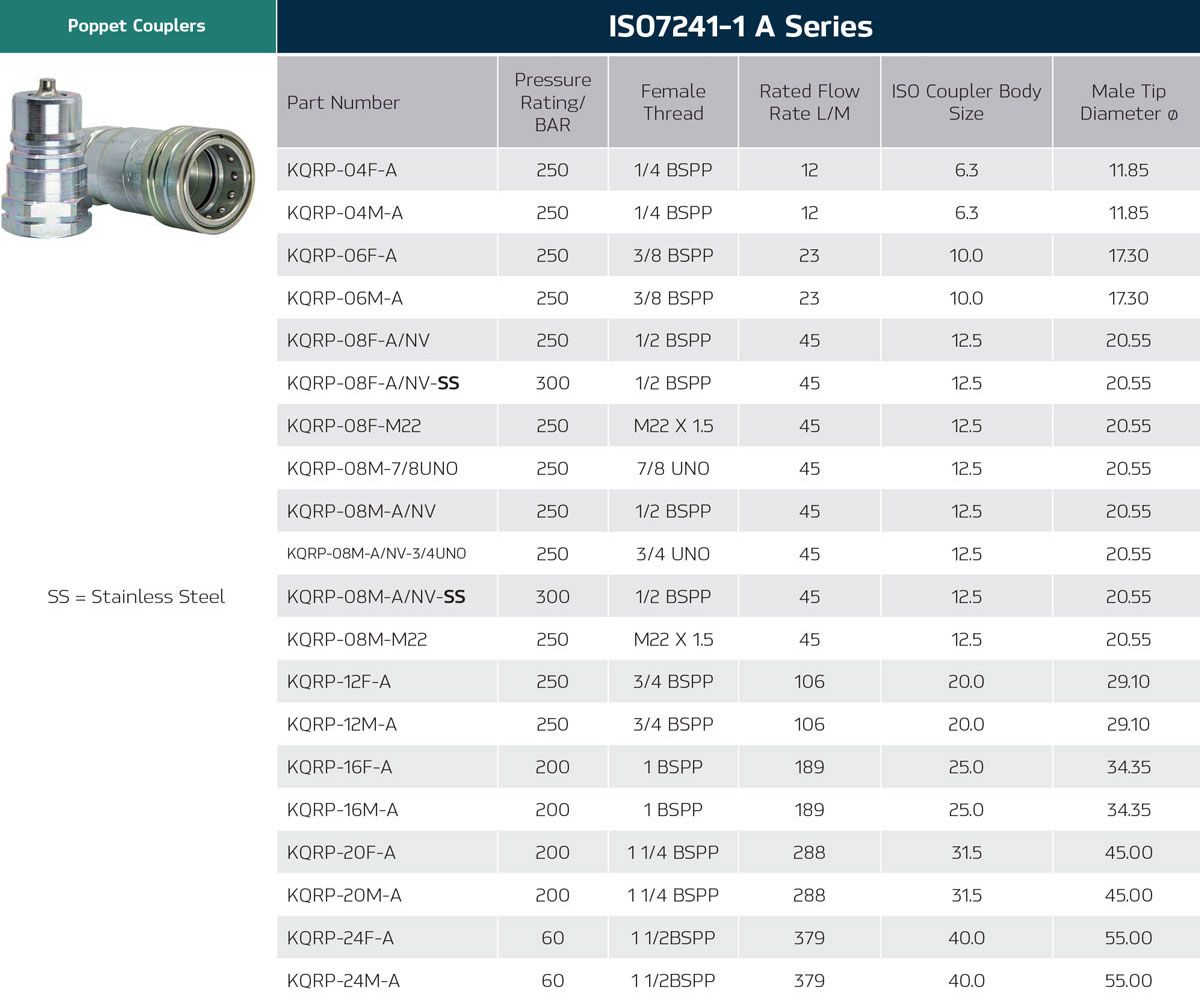Open part number KQRP-04F-A
Viewport: 1200px width, 1003px height.
click(x=342, y=170)
